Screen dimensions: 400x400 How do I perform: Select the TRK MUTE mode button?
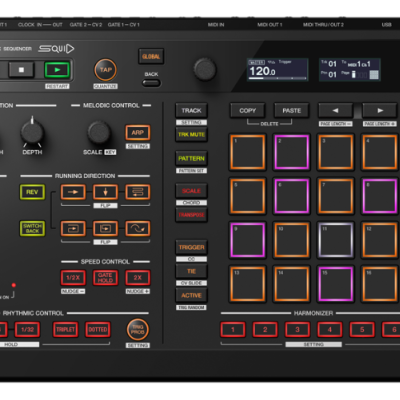point(191,134)
